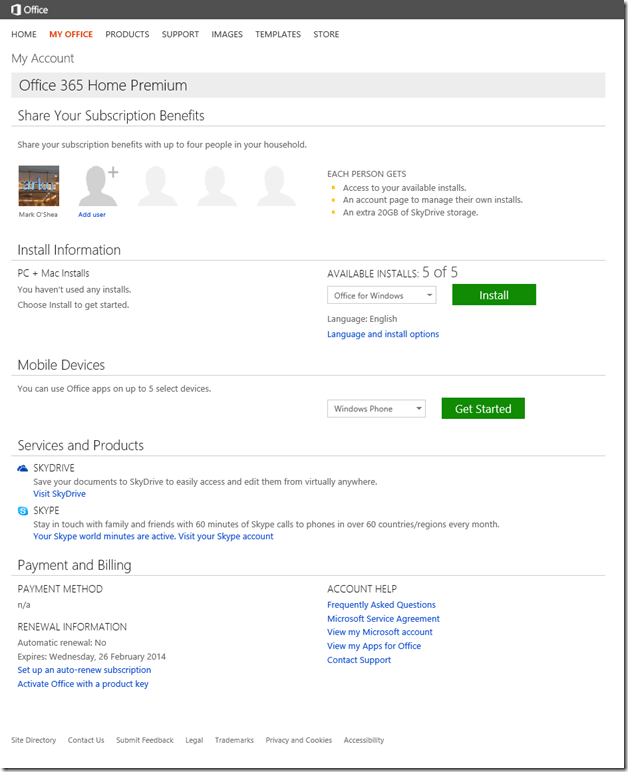Follow the Visit SkyDrive link
This screenshot has height=772, width=628.
point(59,494)
